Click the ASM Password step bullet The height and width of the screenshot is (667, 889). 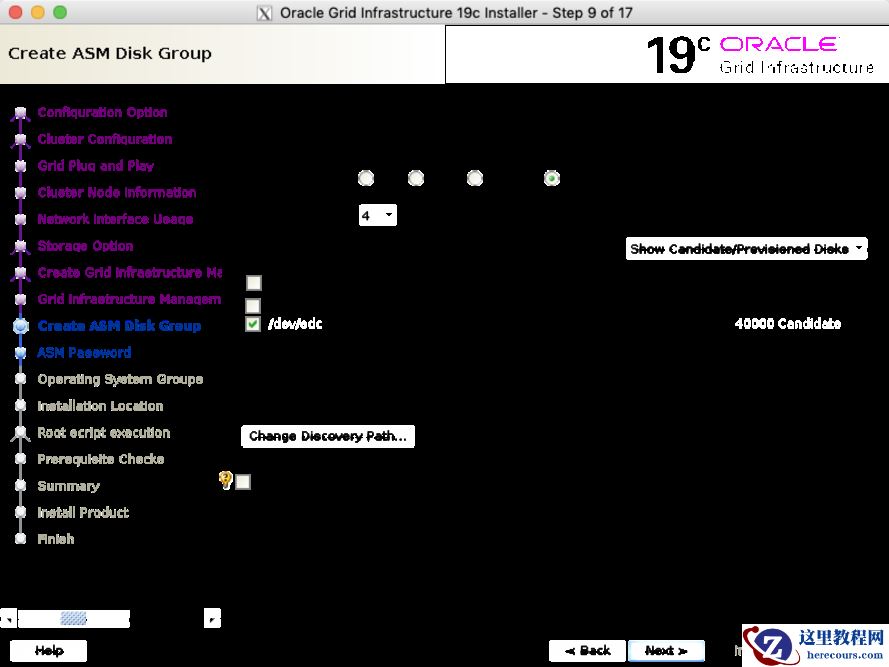pyautogui.click(x=20, y=352)
